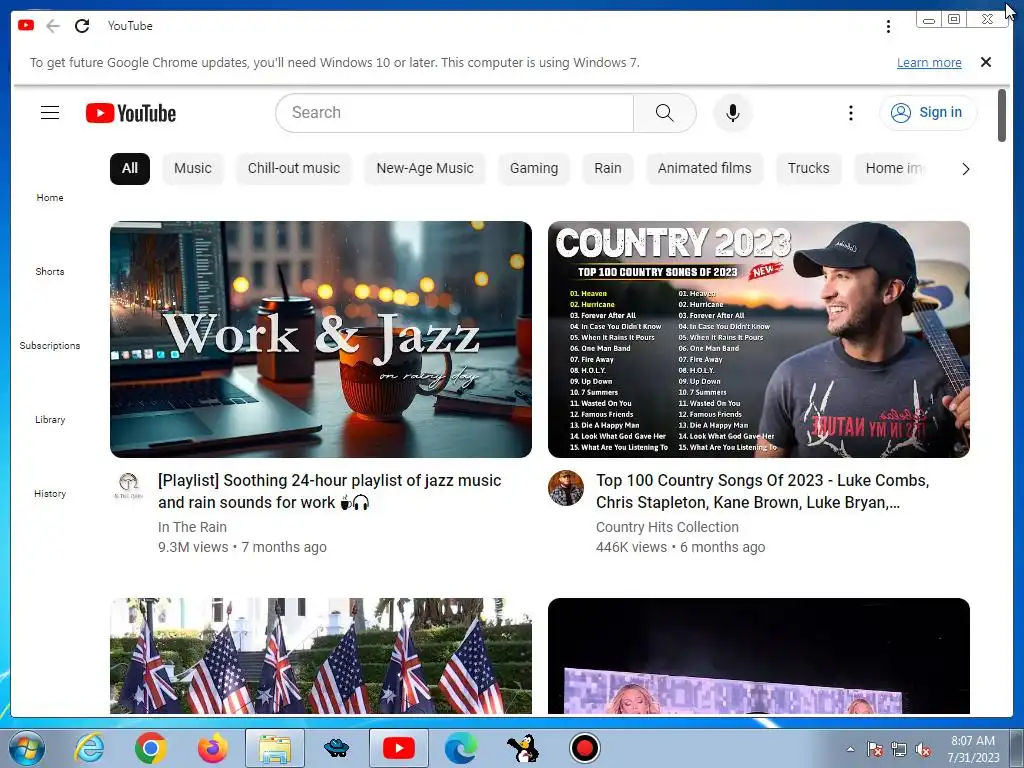The height and width of the screenshot is (768, 1024).
Task: Open the Work & Jazz video thumbnail
Action: pos(321,339)
